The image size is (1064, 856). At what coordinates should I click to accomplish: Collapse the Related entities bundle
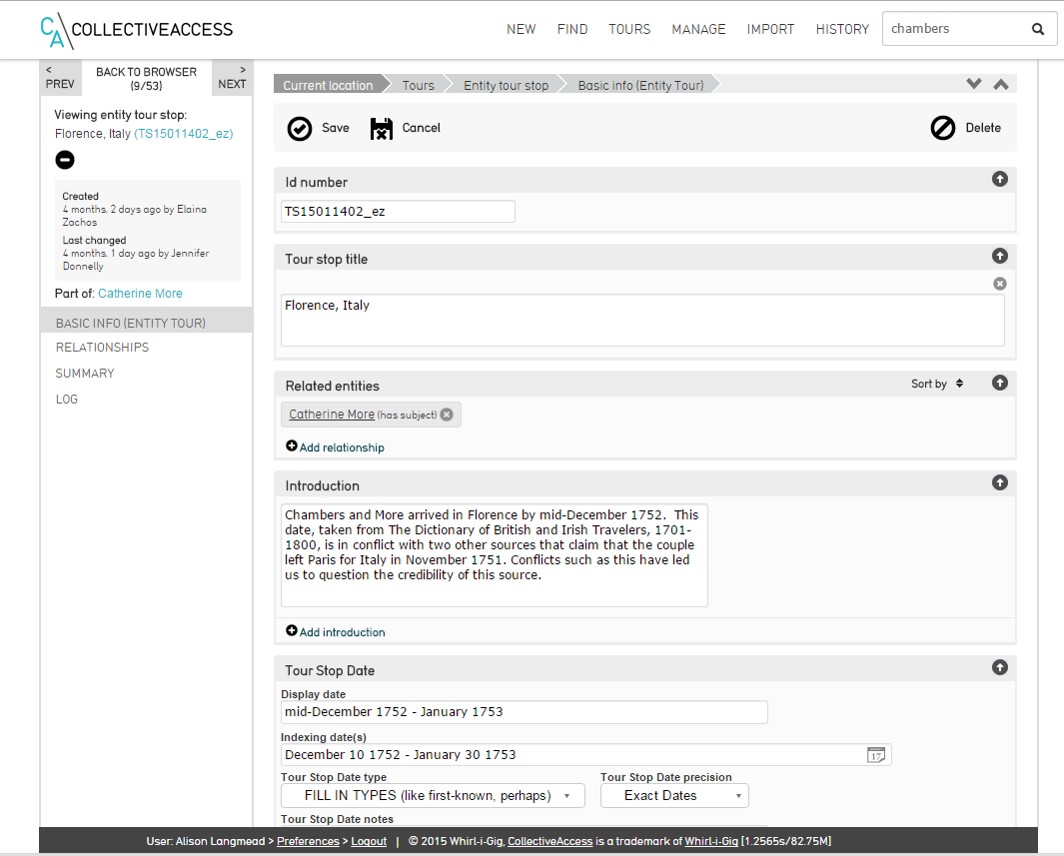click(x=1000, y=383)
